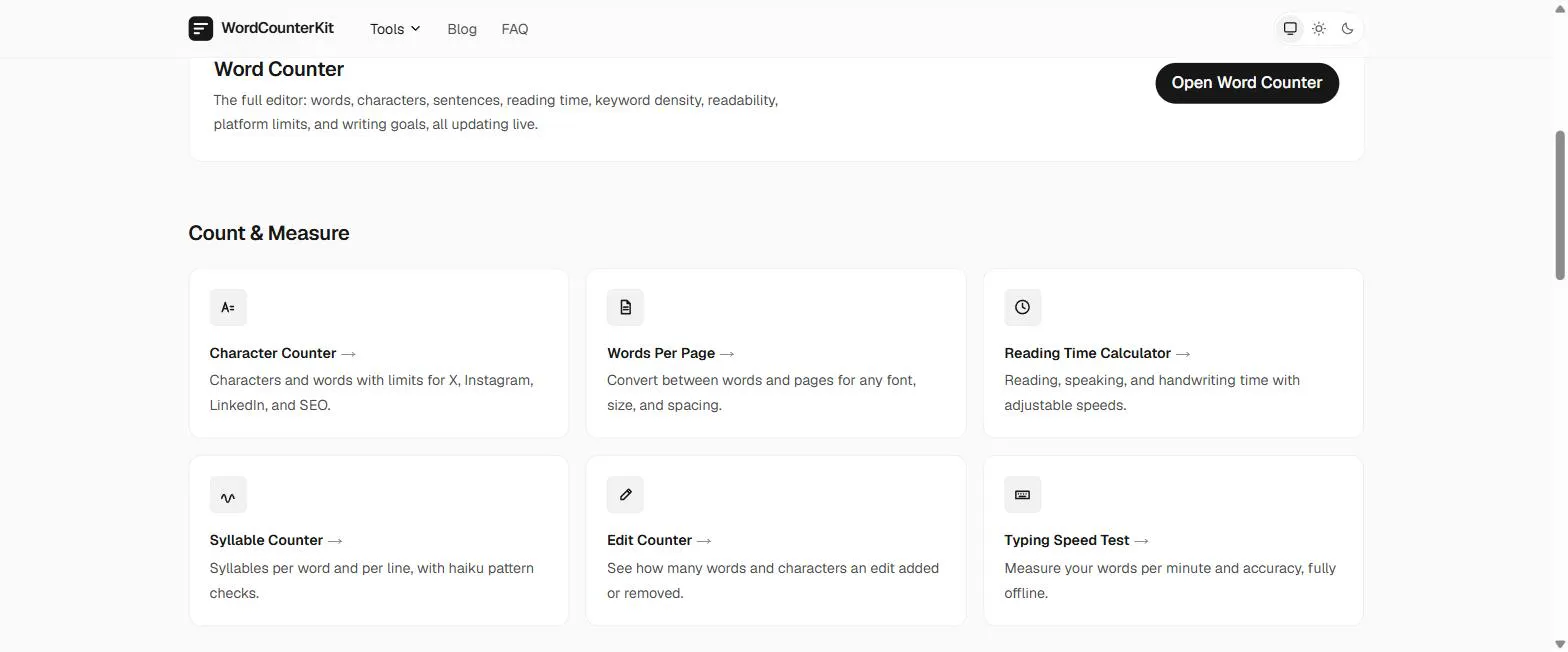Click the arrow after Edit Counter
1568x652 pixels.
coord(704,541)
